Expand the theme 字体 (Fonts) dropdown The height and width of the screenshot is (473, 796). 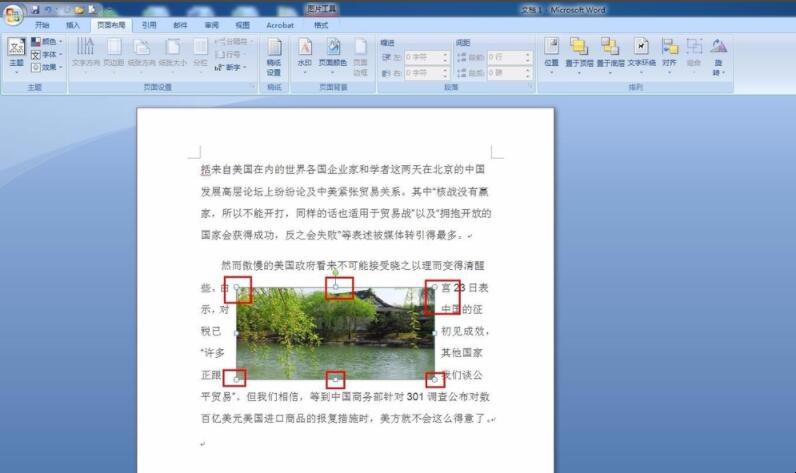pos(46,54)
